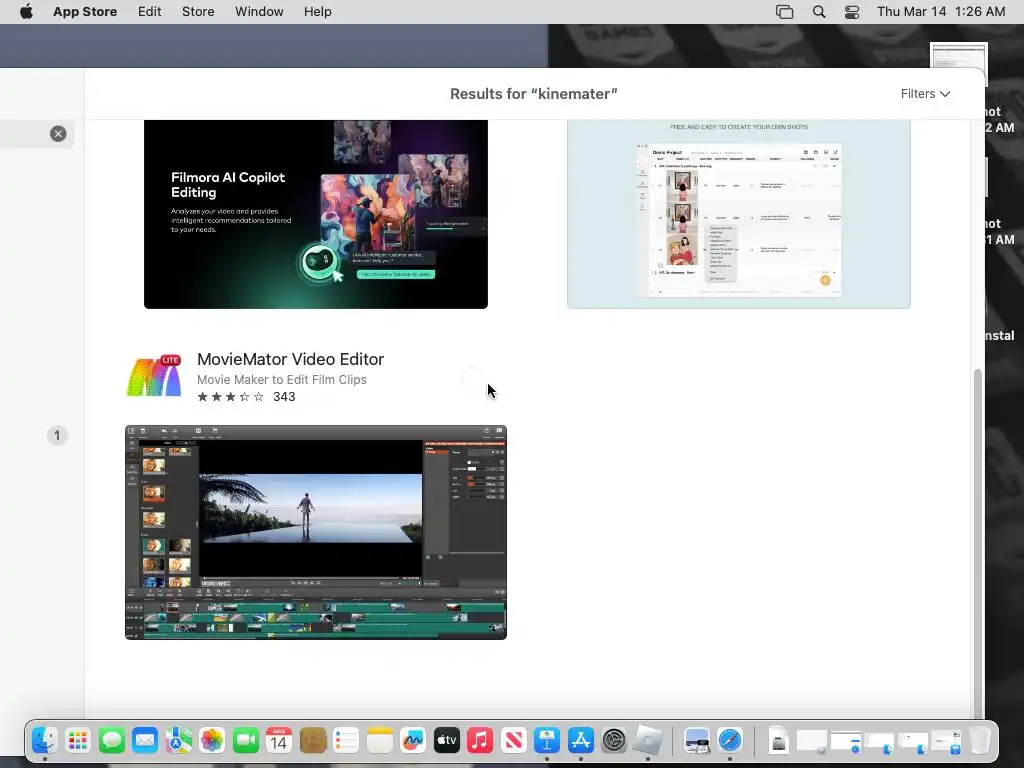Click the vertical scrollbar of results
The image size is (1024, 768).
click(977, 542)
